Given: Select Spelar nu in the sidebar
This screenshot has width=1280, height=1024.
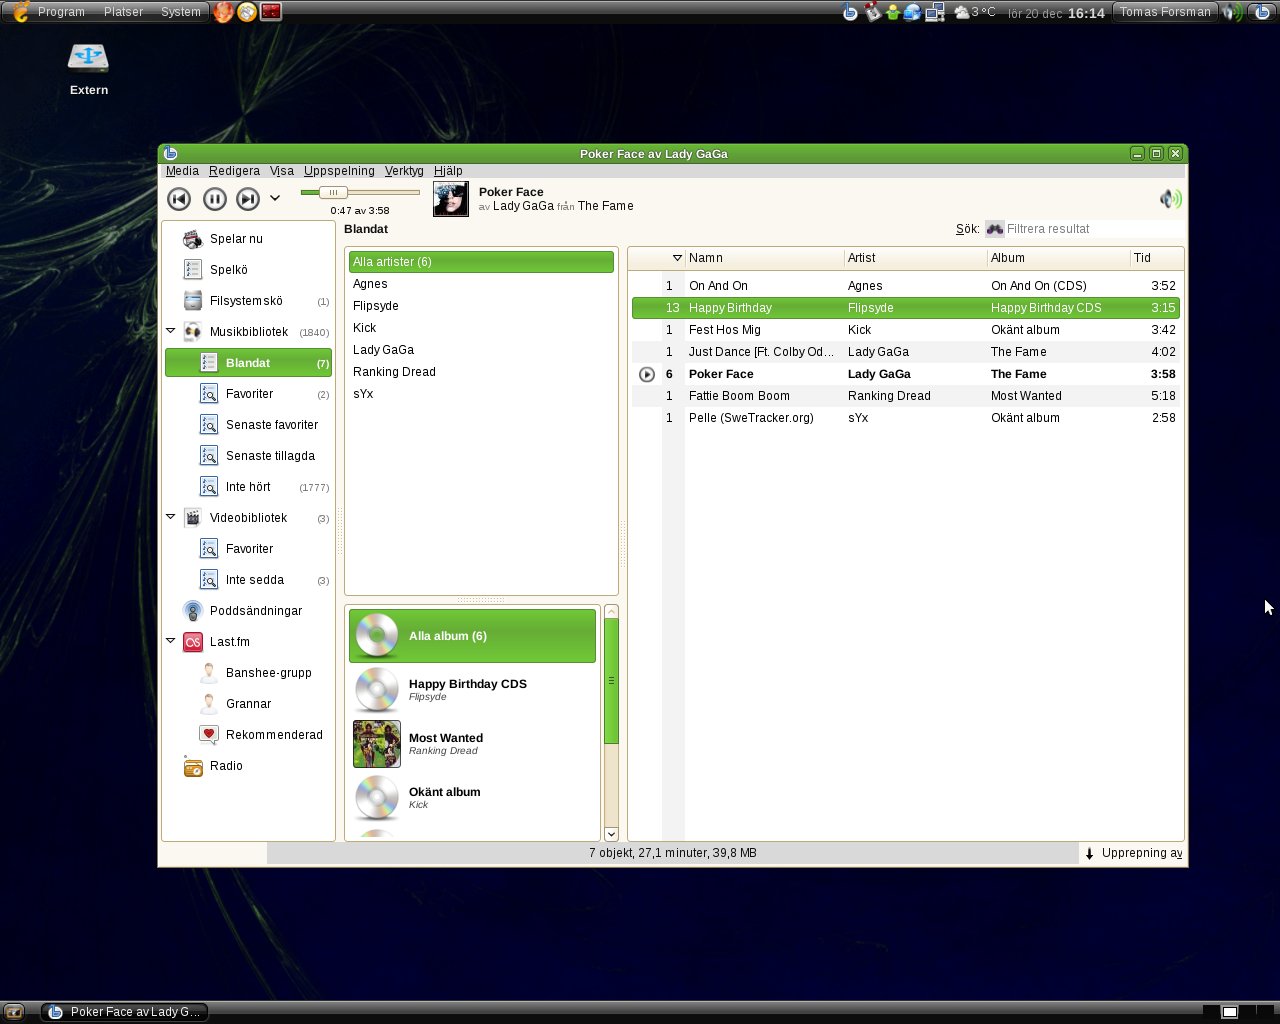Looking at the screenshot, I should pyautogui.click(x=248, y=239).
